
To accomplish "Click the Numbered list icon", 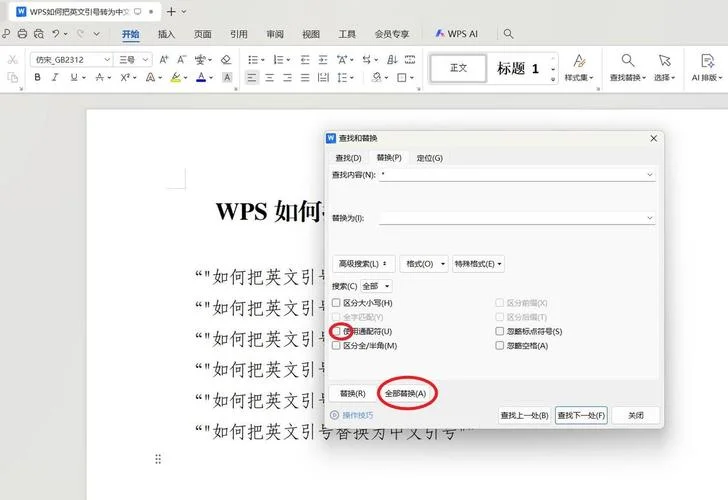I will (x=279, y=59).
